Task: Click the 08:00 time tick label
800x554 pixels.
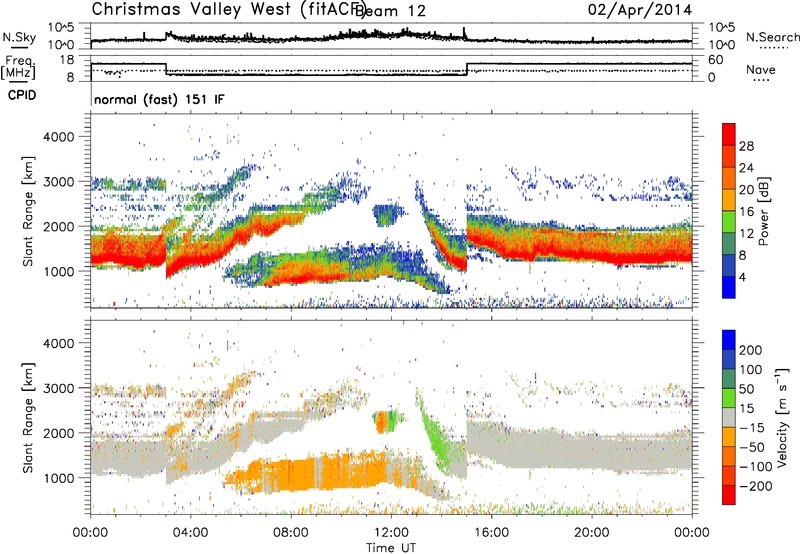Action: tap(291, 533)
